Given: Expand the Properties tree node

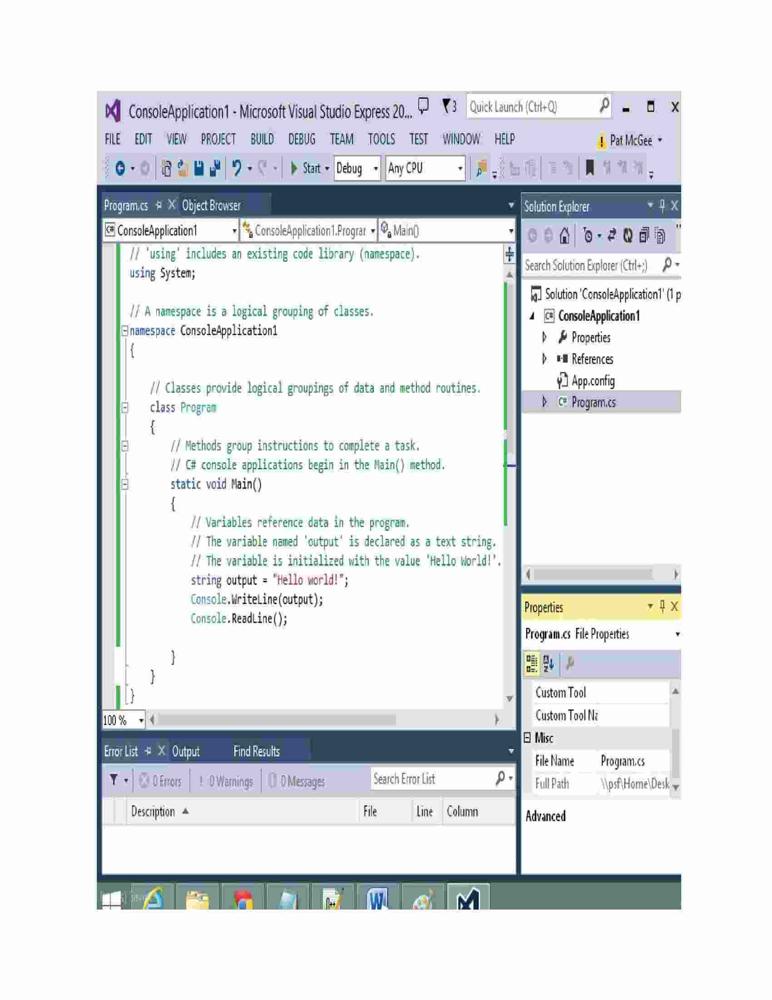Looking at the screenshot, I should (544, 337).
